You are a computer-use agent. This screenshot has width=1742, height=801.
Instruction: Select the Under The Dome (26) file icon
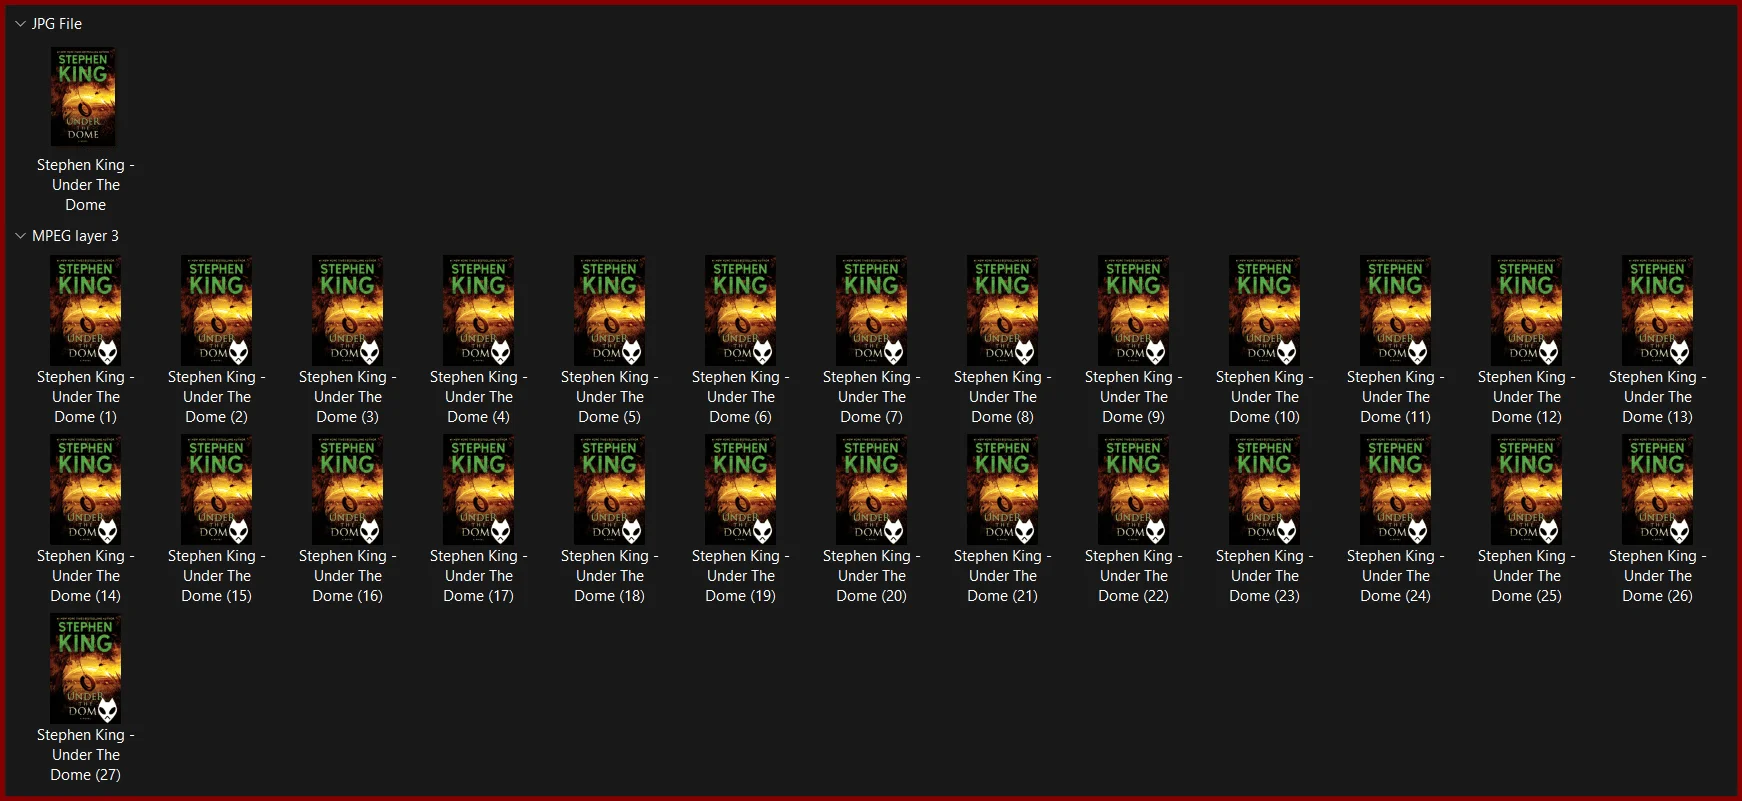coord(1658,489)
